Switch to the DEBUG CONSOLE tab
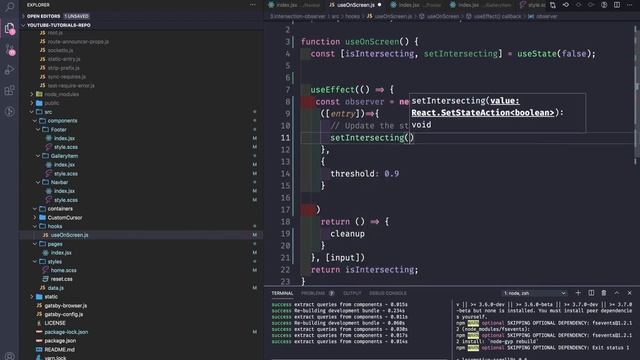Screen dimensions: 640x360 388,293
